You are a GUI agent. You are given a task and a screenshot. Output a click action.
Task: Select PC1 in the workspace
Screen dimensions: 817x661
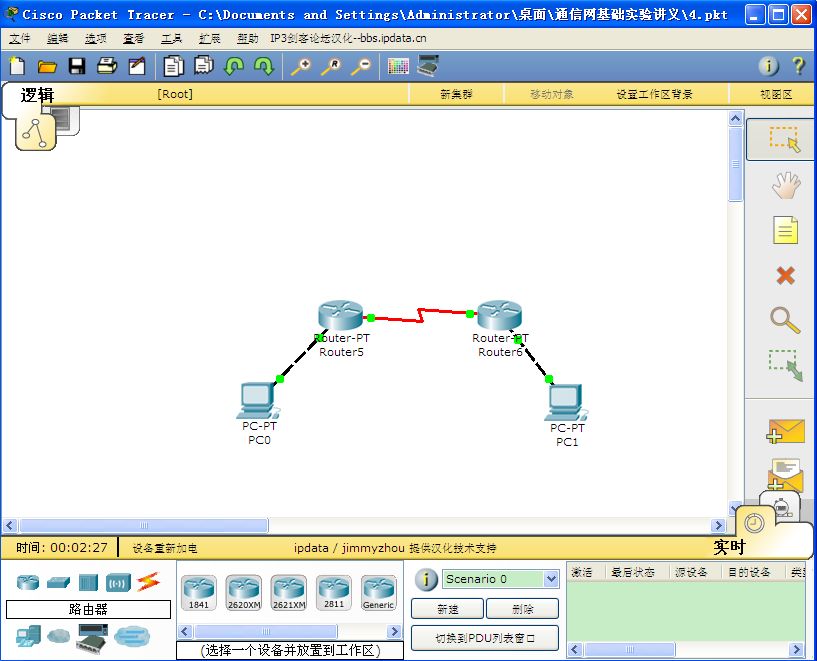[x=566, y=402]
